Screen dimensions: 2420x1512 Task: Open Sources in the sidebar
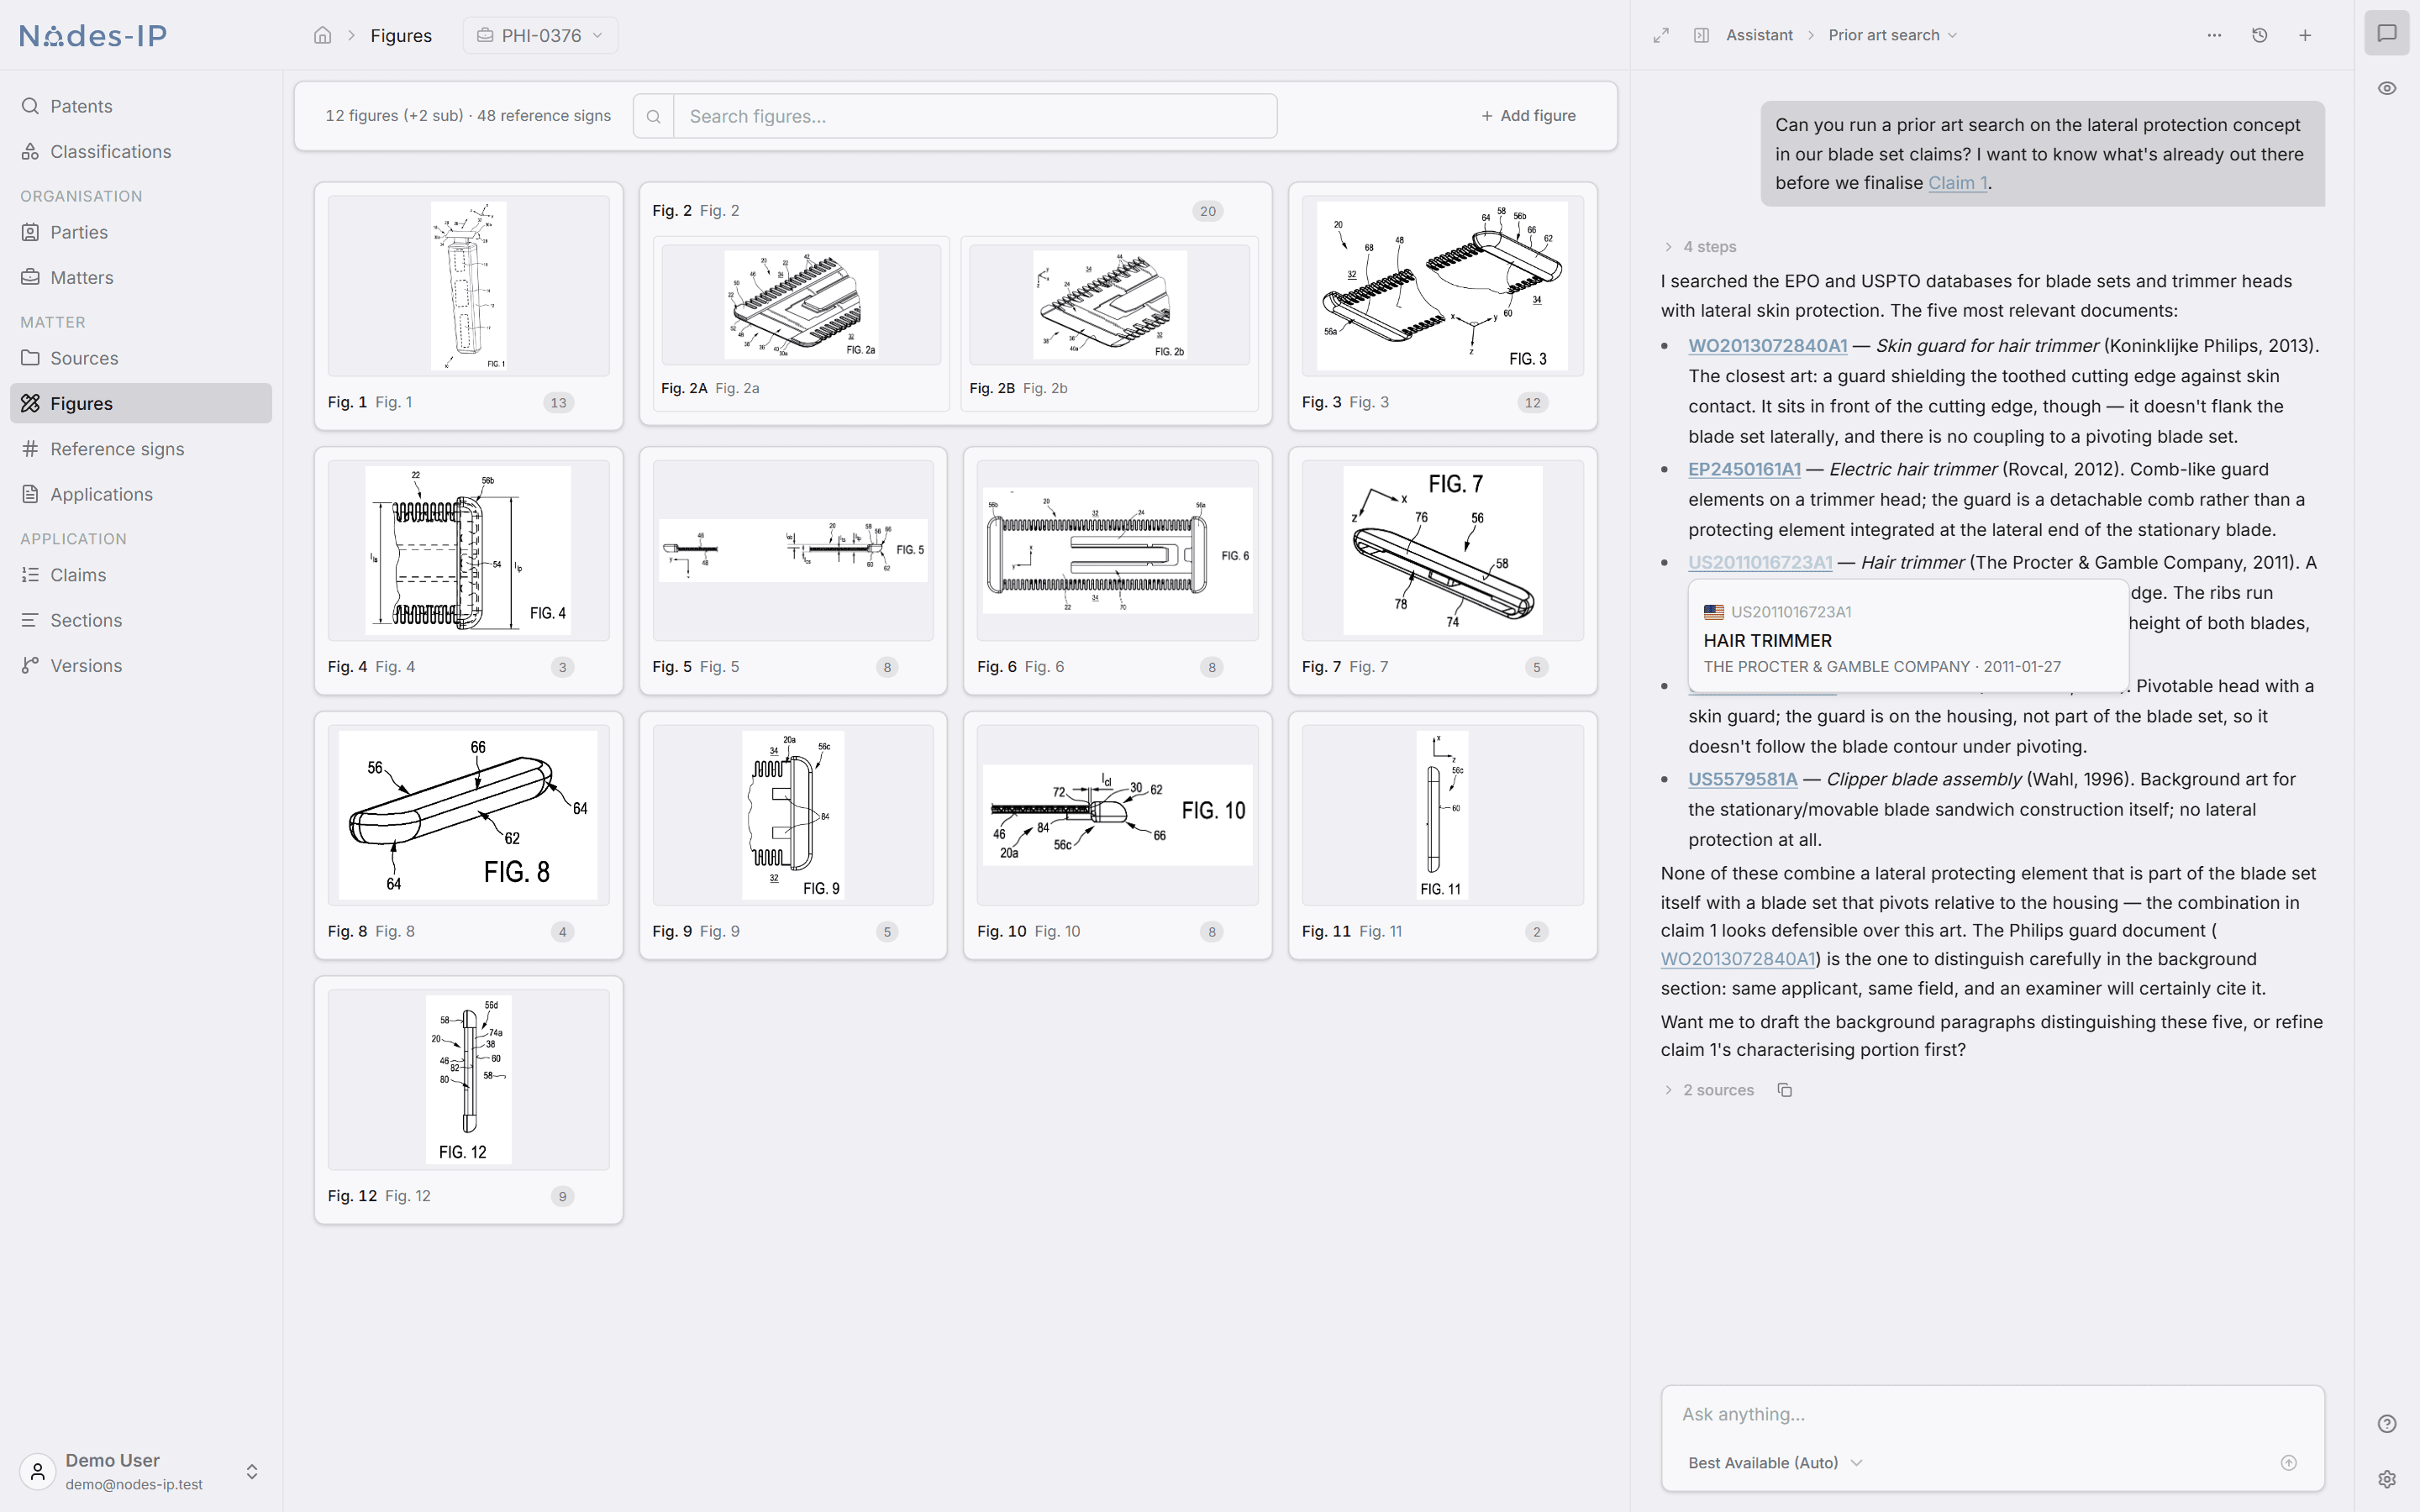141,358
